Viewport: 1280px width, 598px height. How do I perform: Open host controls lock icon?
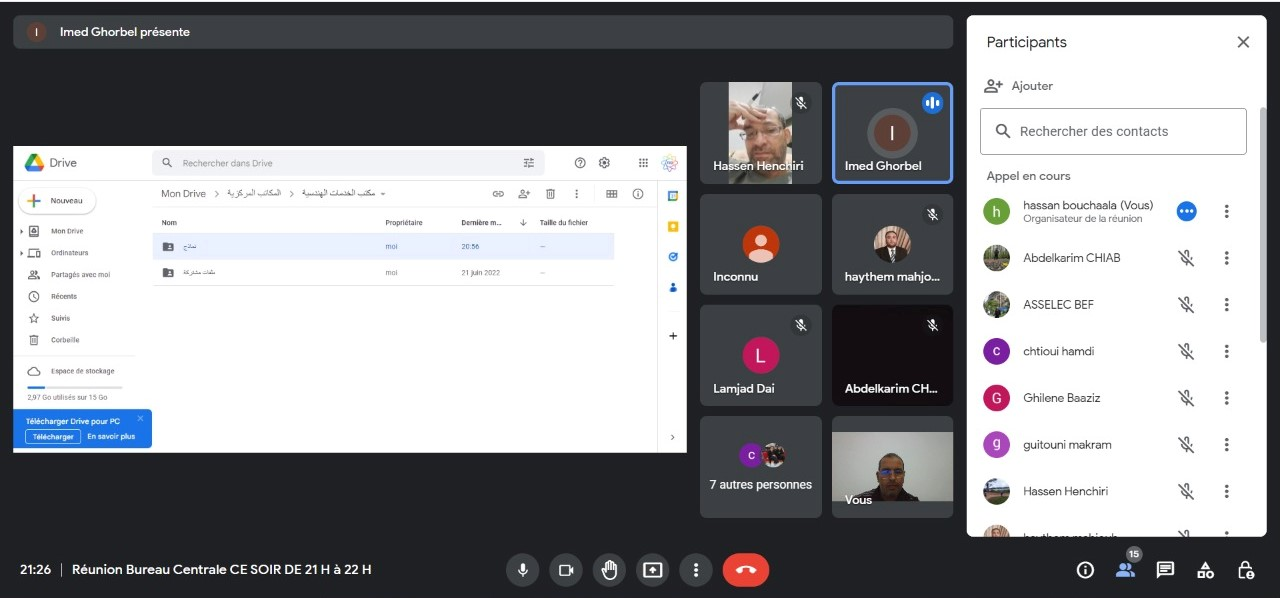1245,570
